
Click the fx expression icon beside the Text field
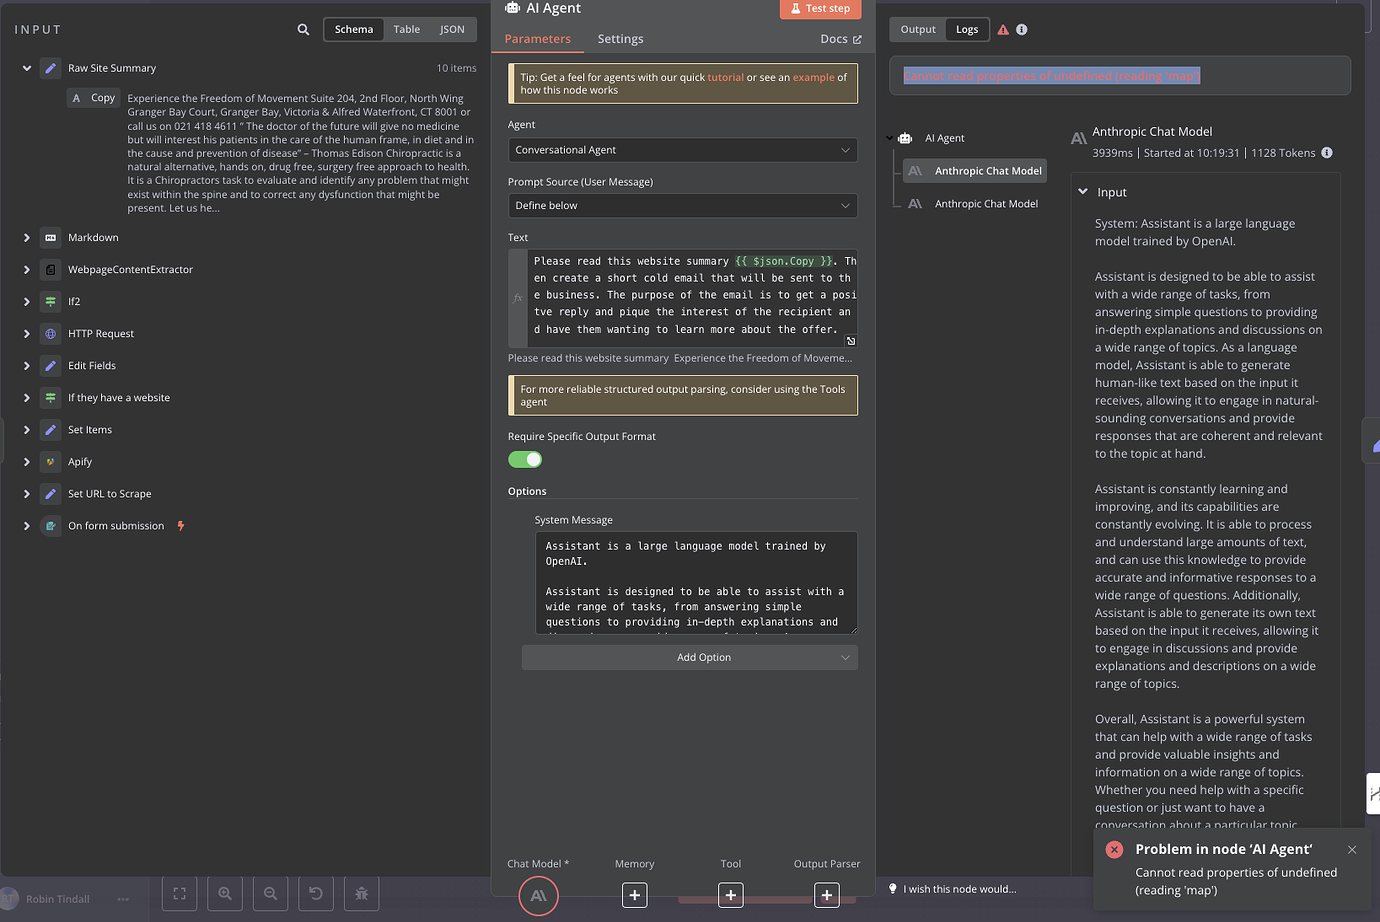point(517,297)
